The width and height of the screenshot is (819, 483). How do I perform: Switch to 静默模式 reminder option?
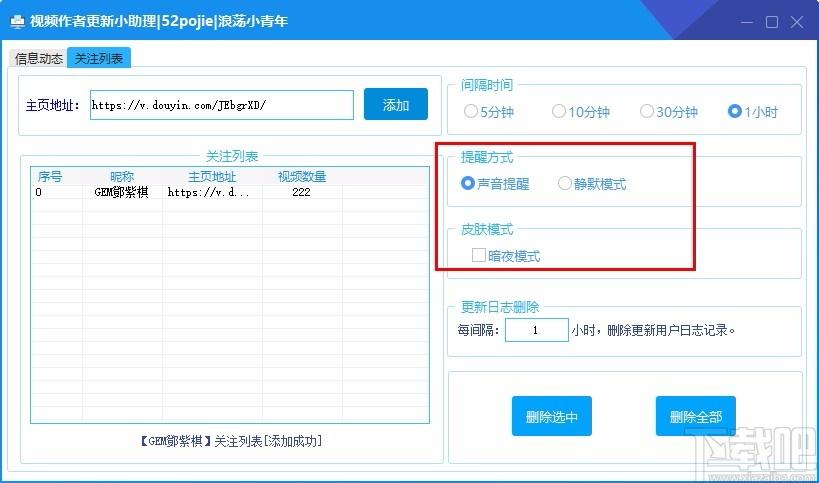tap(592, 184)
